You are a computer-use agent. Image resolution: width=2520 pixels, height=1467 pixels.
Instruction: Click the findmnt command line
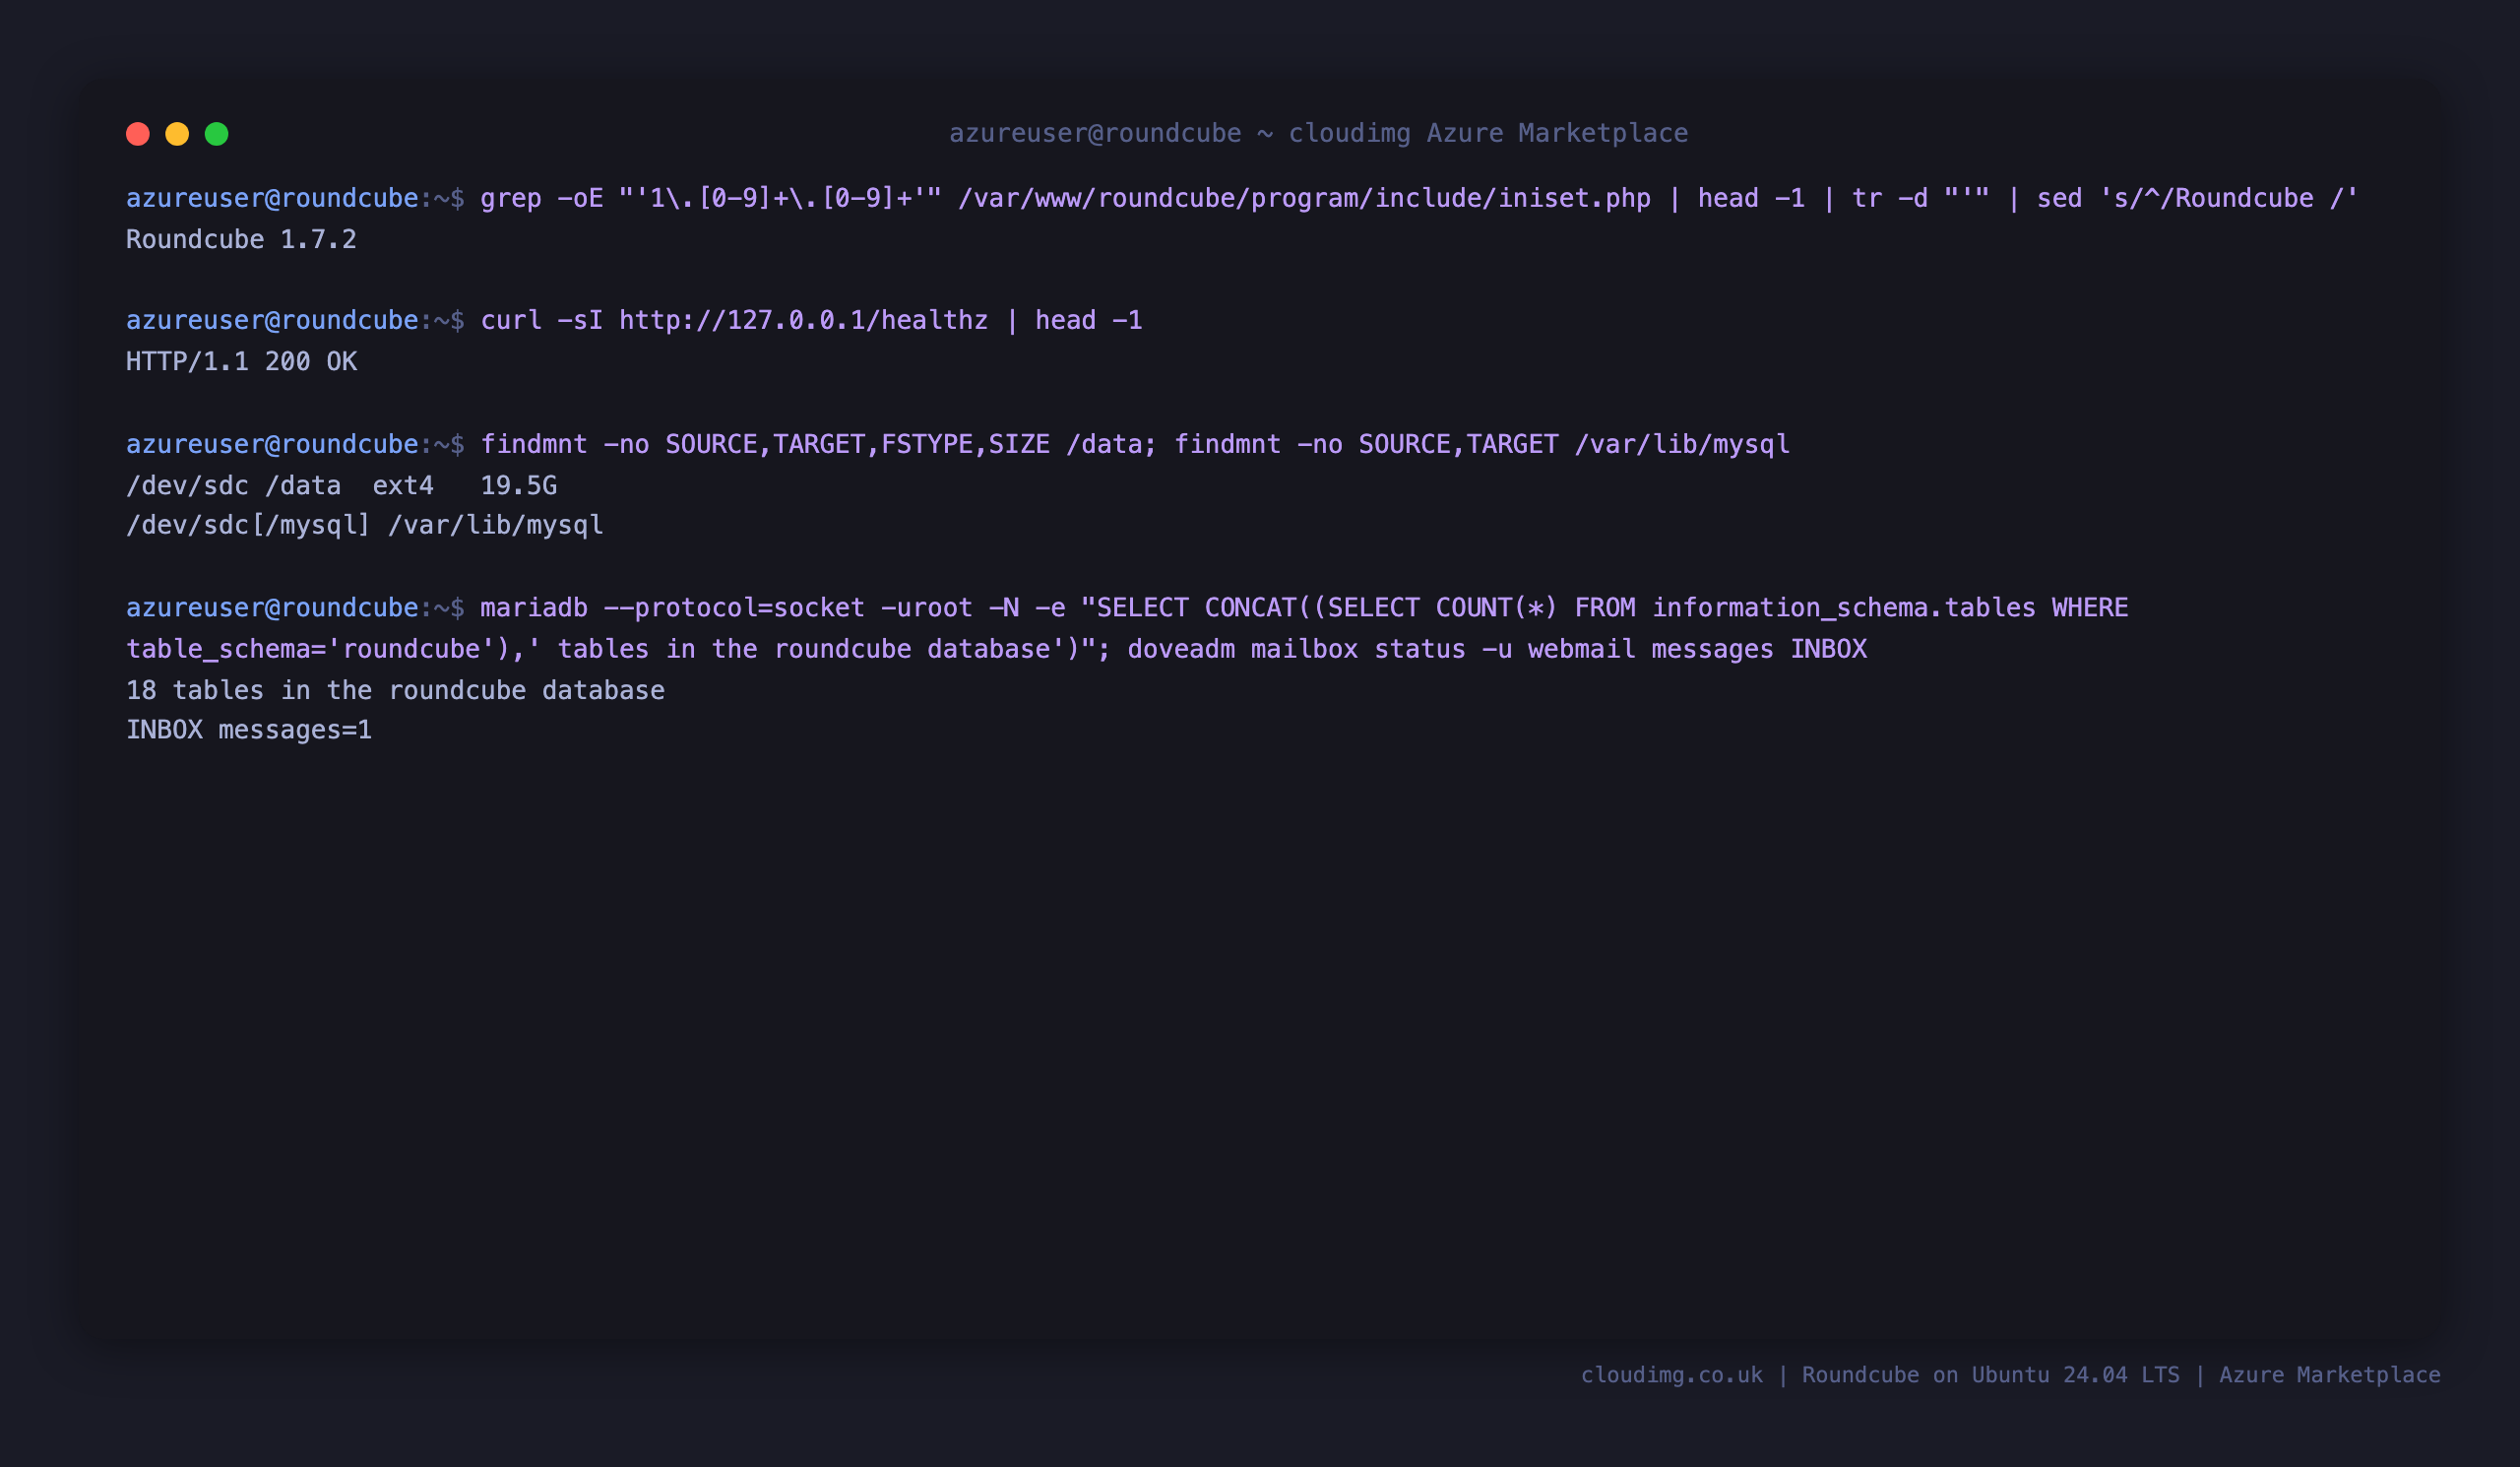[x=1135, y=444]
